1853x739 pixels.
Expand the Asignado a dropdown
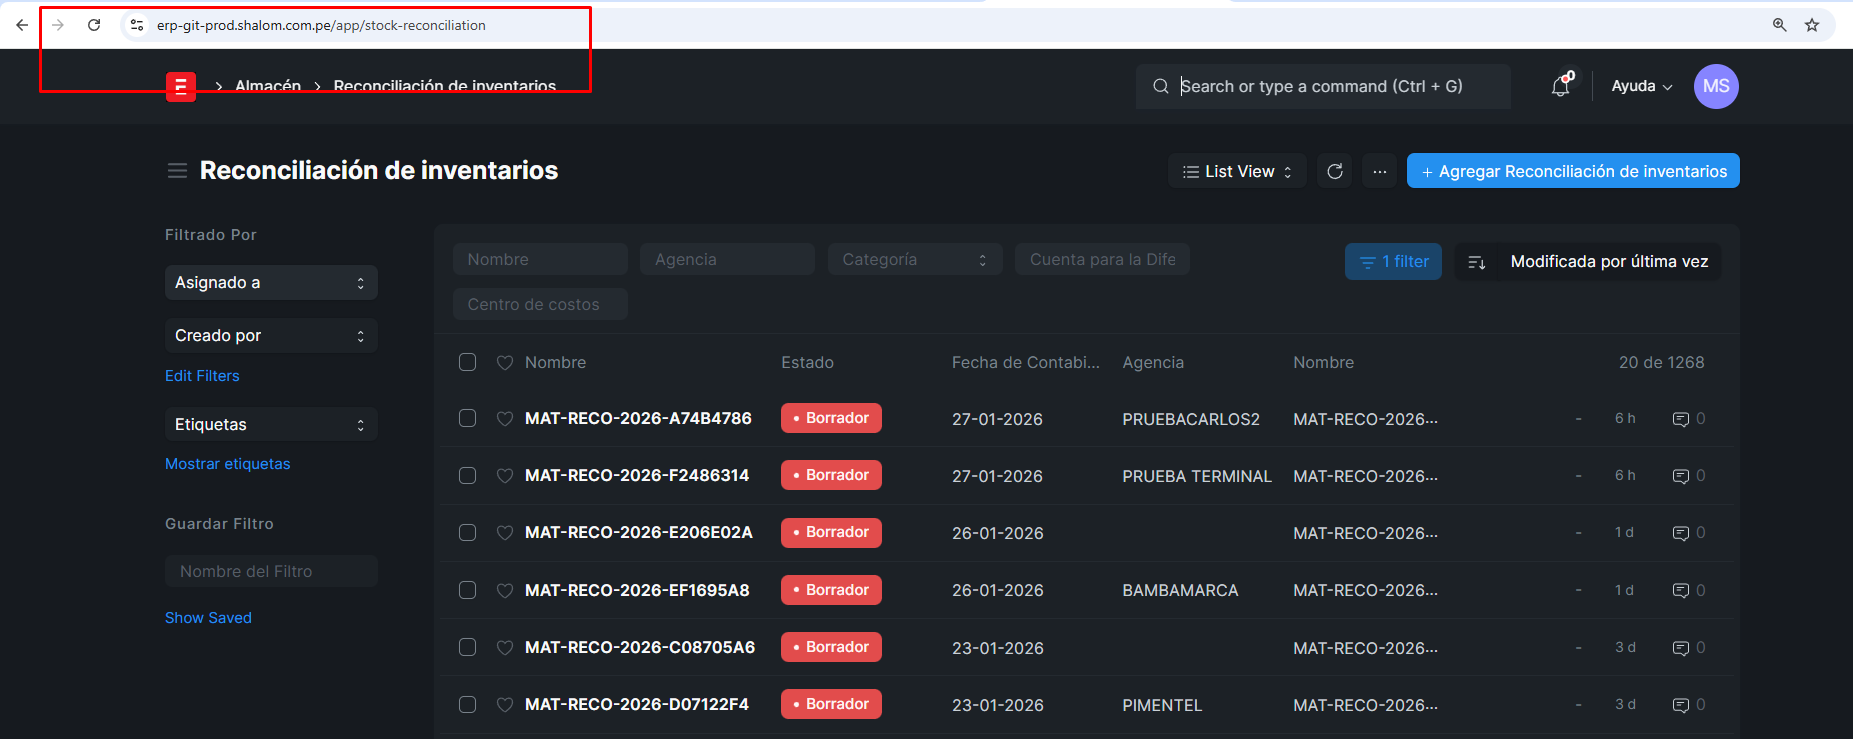pos(270,283)
